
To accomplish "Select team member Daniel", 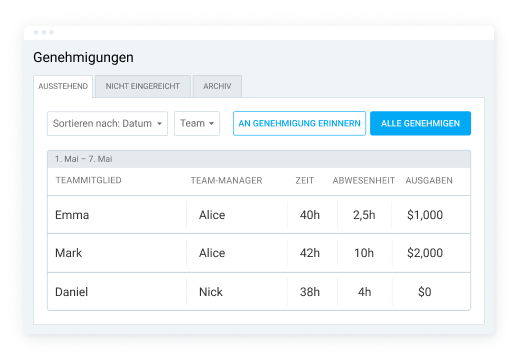I will tap(71, 292).
